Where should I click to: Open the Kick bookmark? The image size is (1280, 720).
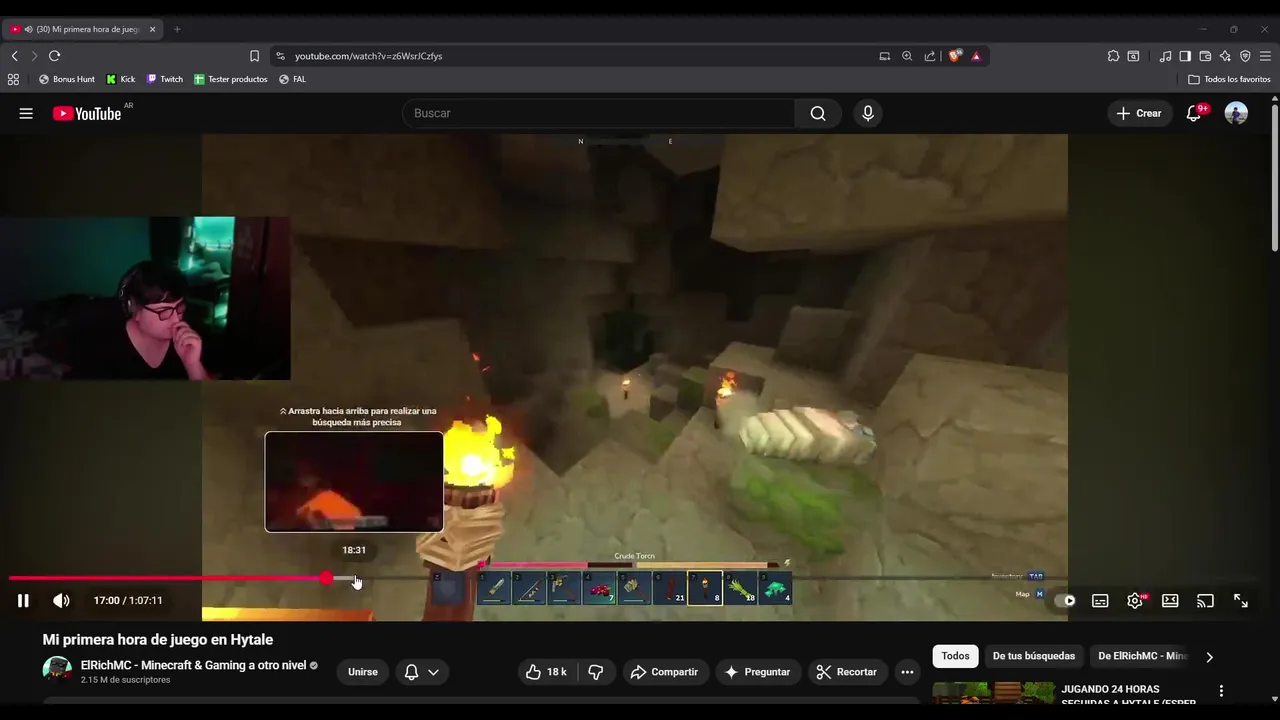pyautogui.click(x=121, y=79)
